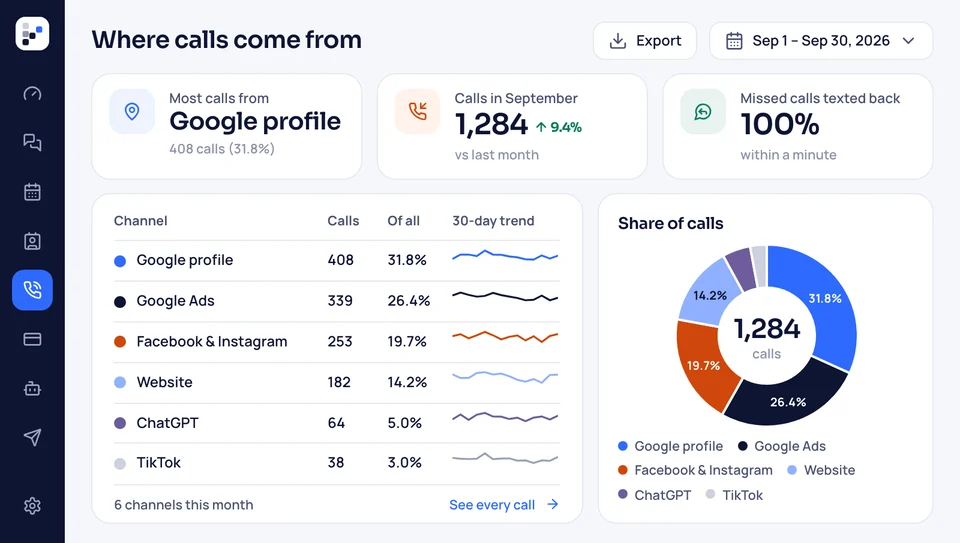Click the 6 channels this month text
The height and width of the screenshot is (543, 960).
(x=184, y=505)
